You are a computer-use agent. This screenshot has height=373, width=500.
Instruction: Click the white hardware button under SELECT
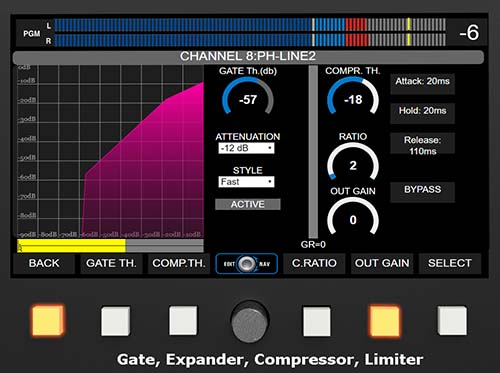click(452, 321)
